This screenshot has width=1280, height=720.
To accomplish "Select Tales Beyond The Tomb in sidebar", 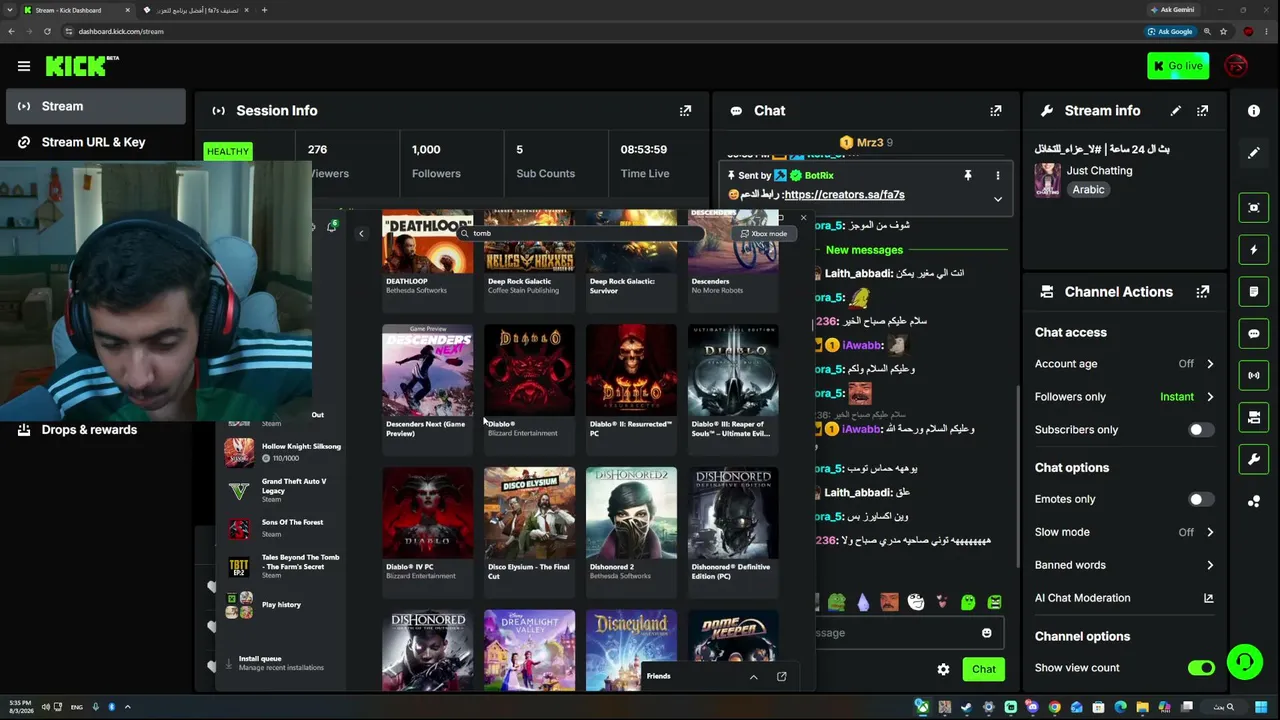I will point(284,566).
